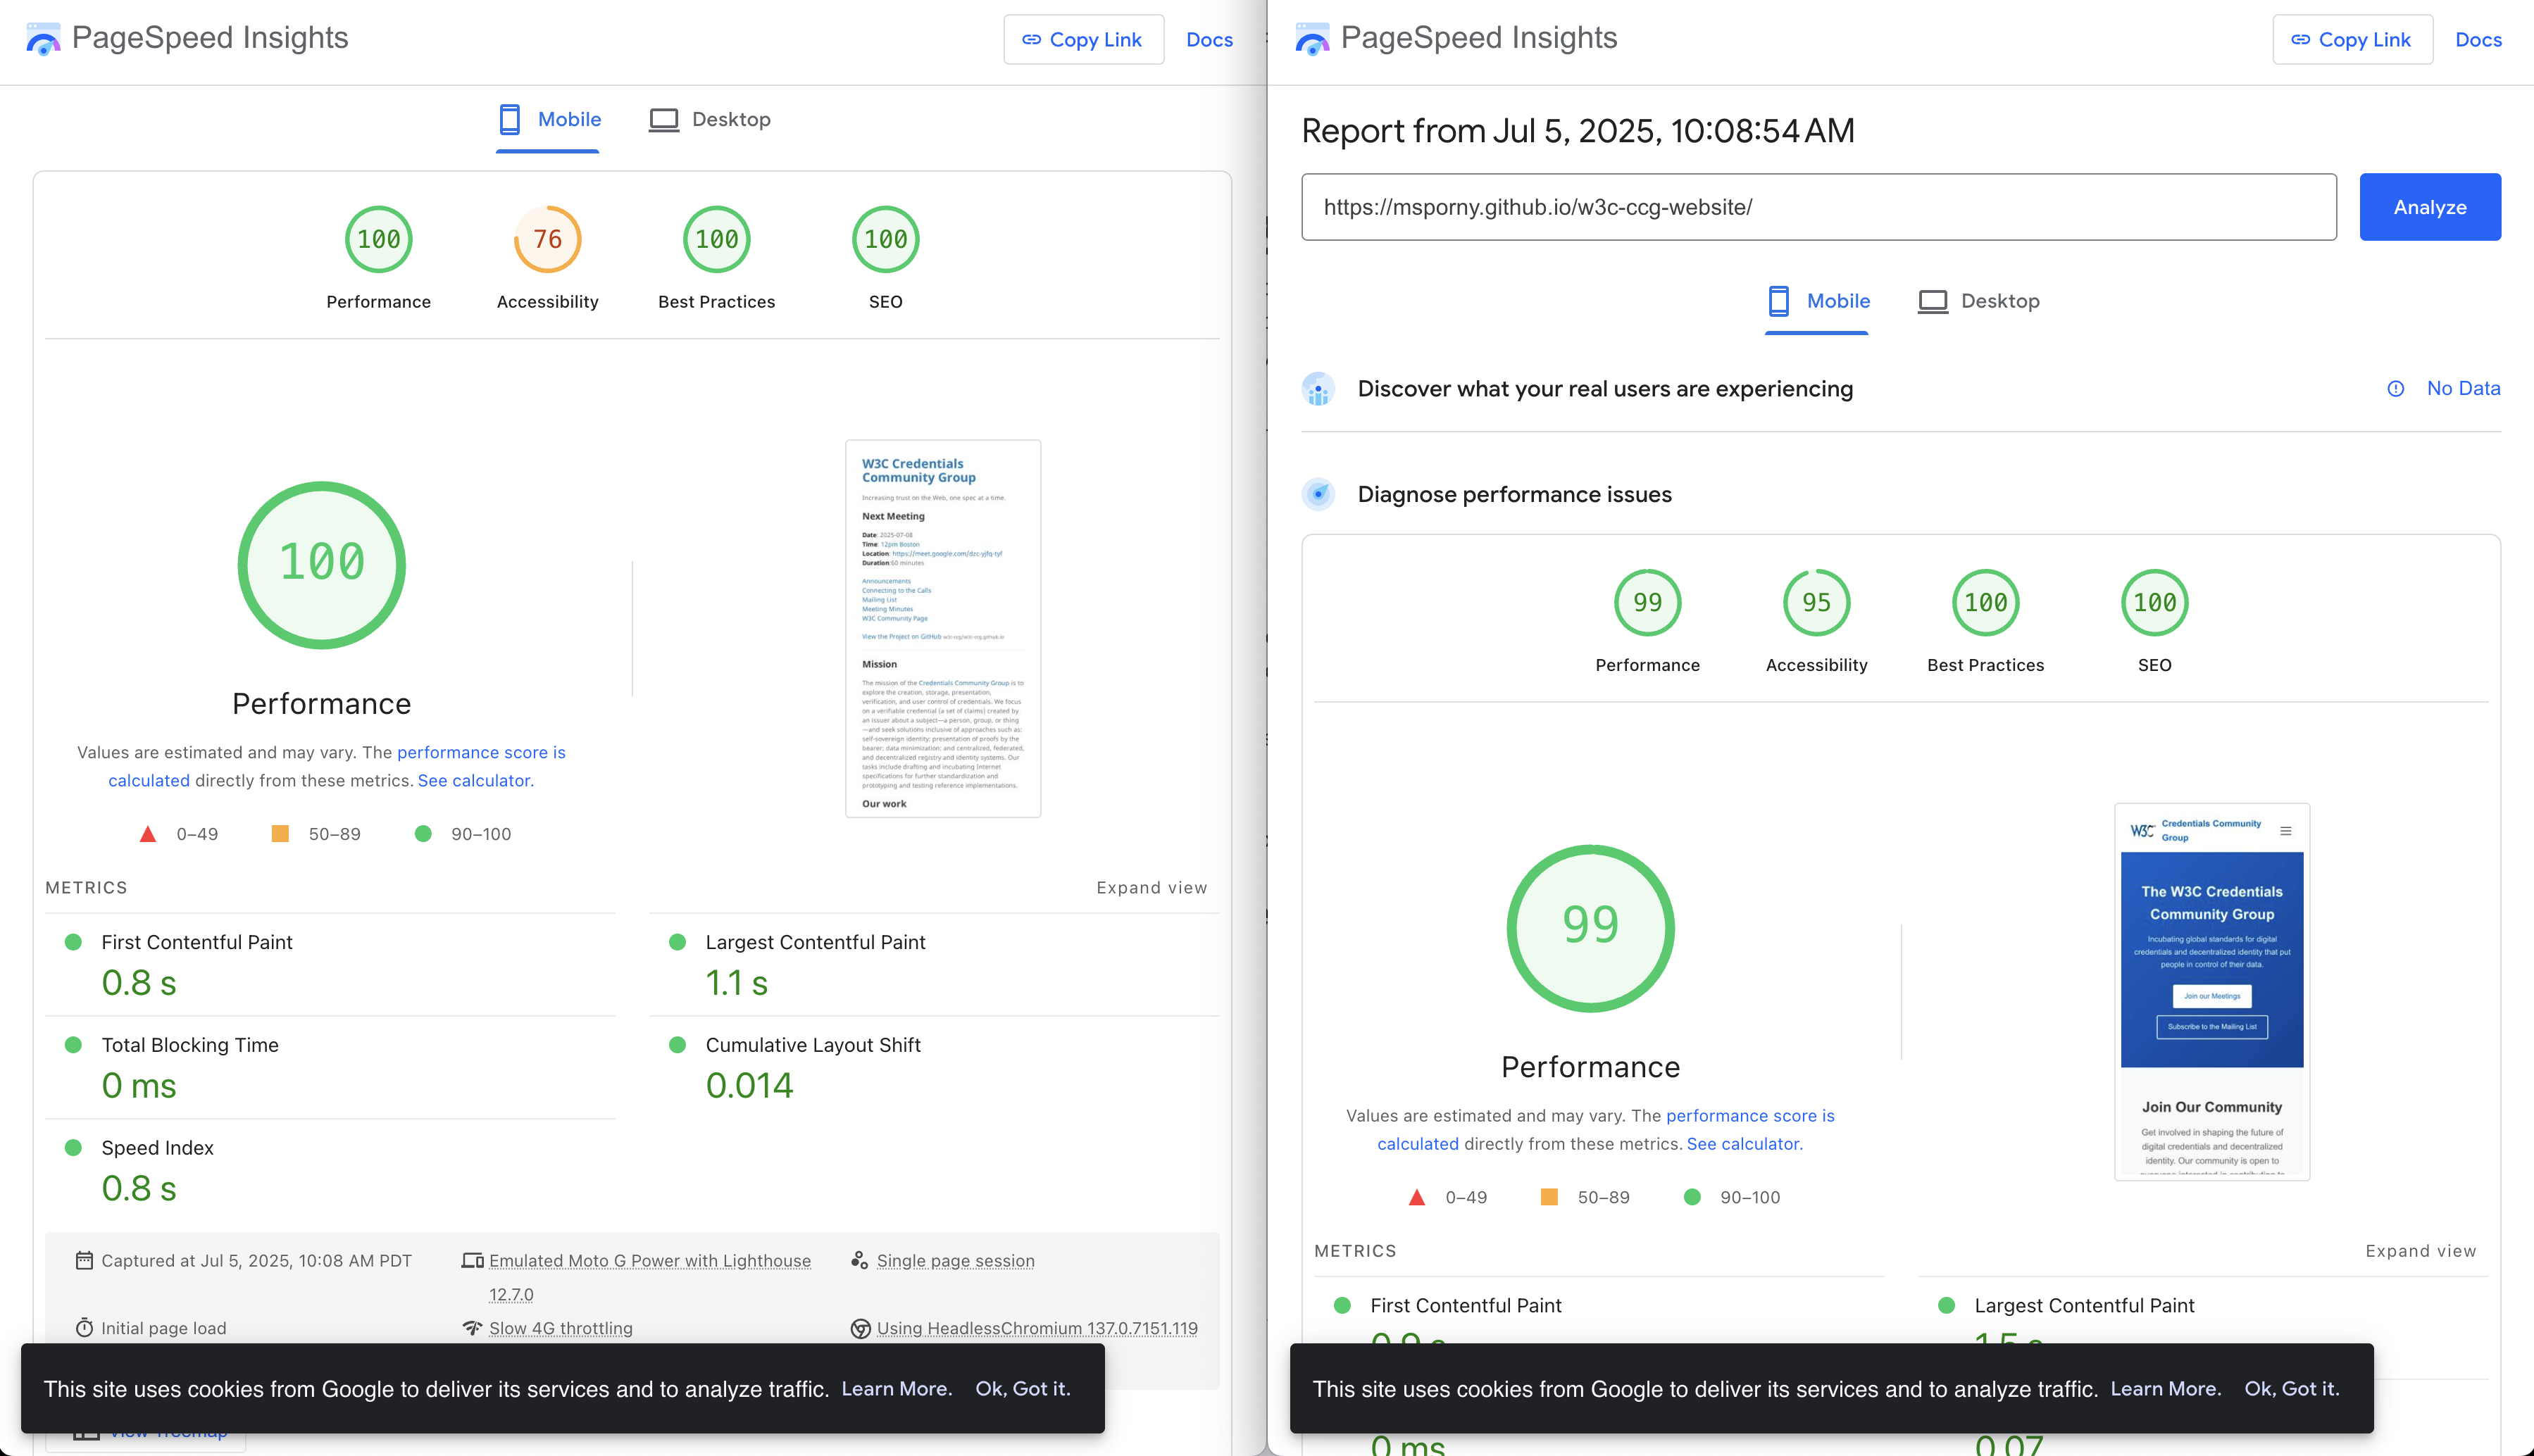Click the Best Practices 100 gauge in right window
The width and height of the screenshot is (2534, 1456).
coord(1985,603)
